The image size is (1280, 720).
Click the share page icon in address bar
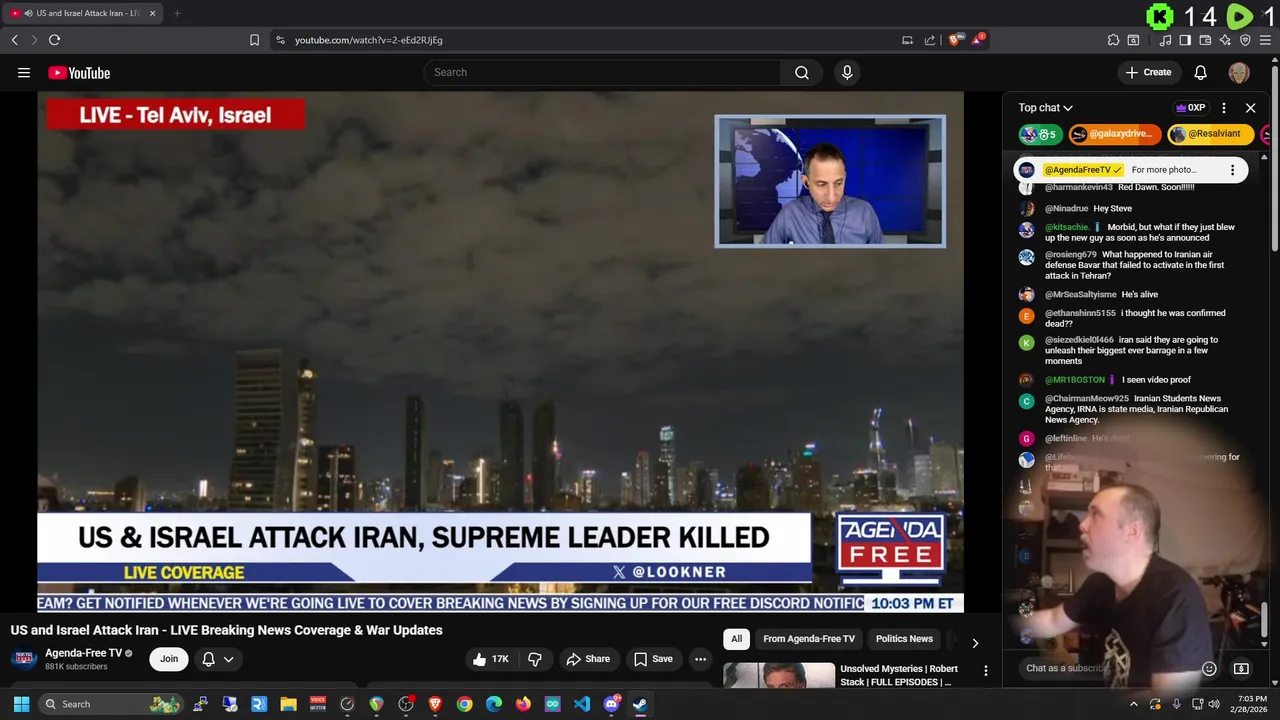pyautogui.click(x=930, y=40)
